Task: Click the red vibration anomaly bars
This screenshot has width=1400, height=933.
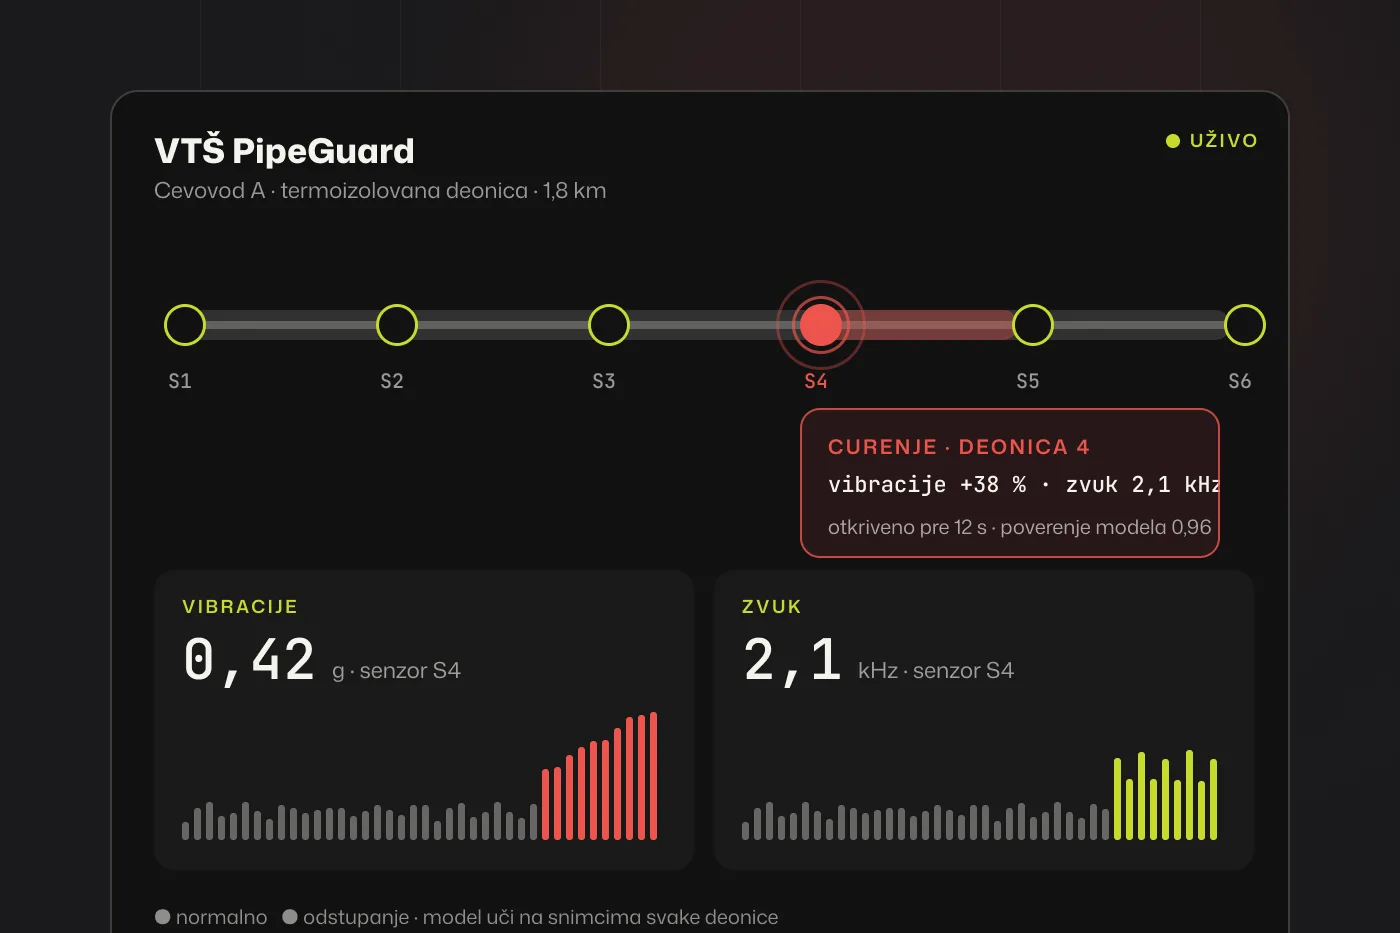Action: (599, 776)
